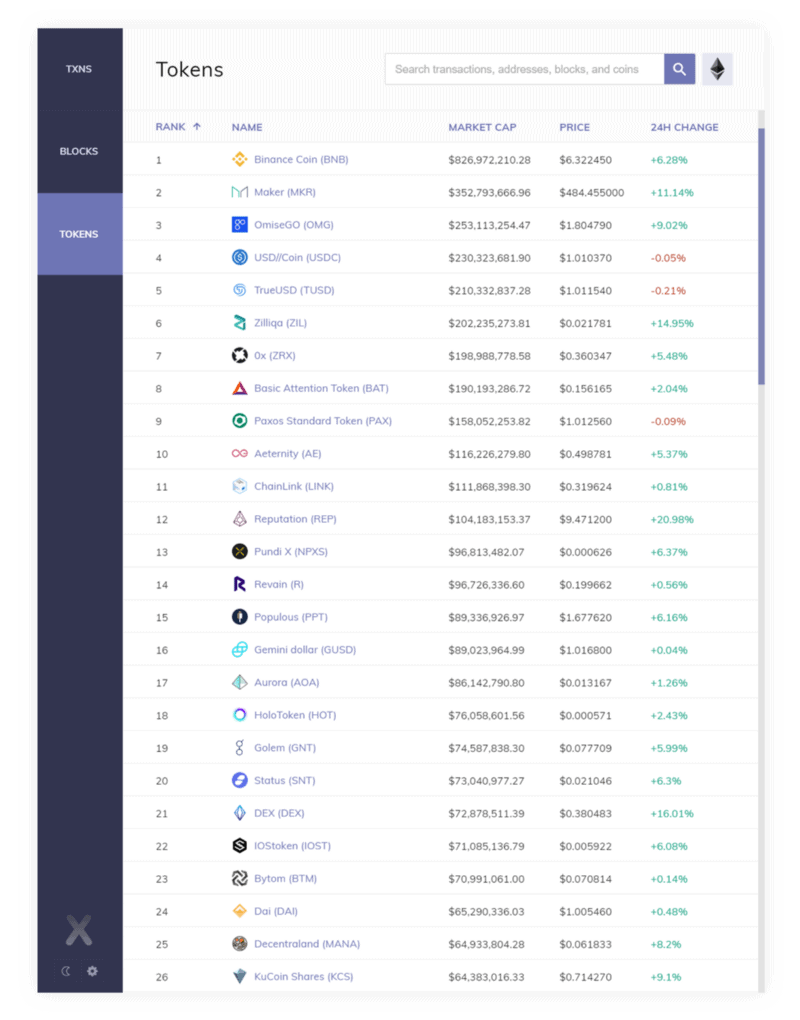Select the +20.98% change value

[x=672, y=520]
